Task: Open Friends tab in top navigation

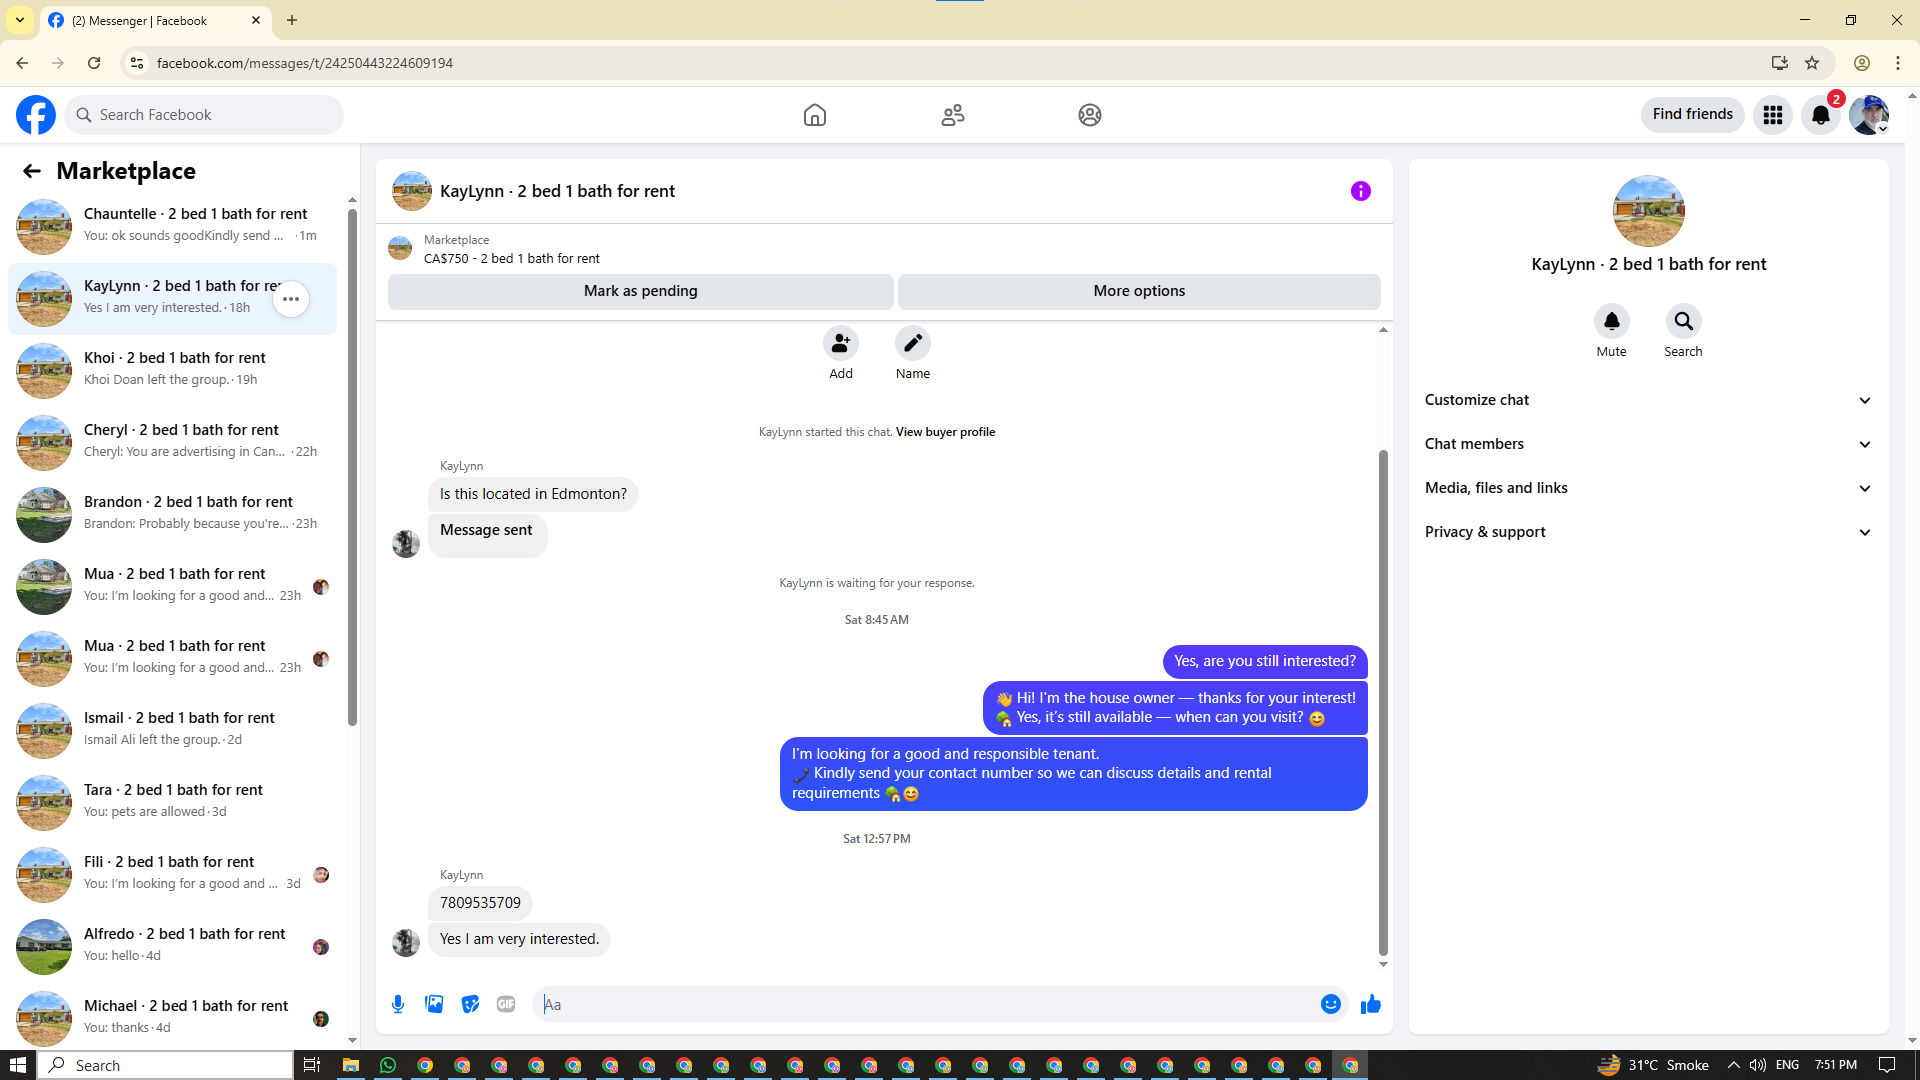Action: 952,115
